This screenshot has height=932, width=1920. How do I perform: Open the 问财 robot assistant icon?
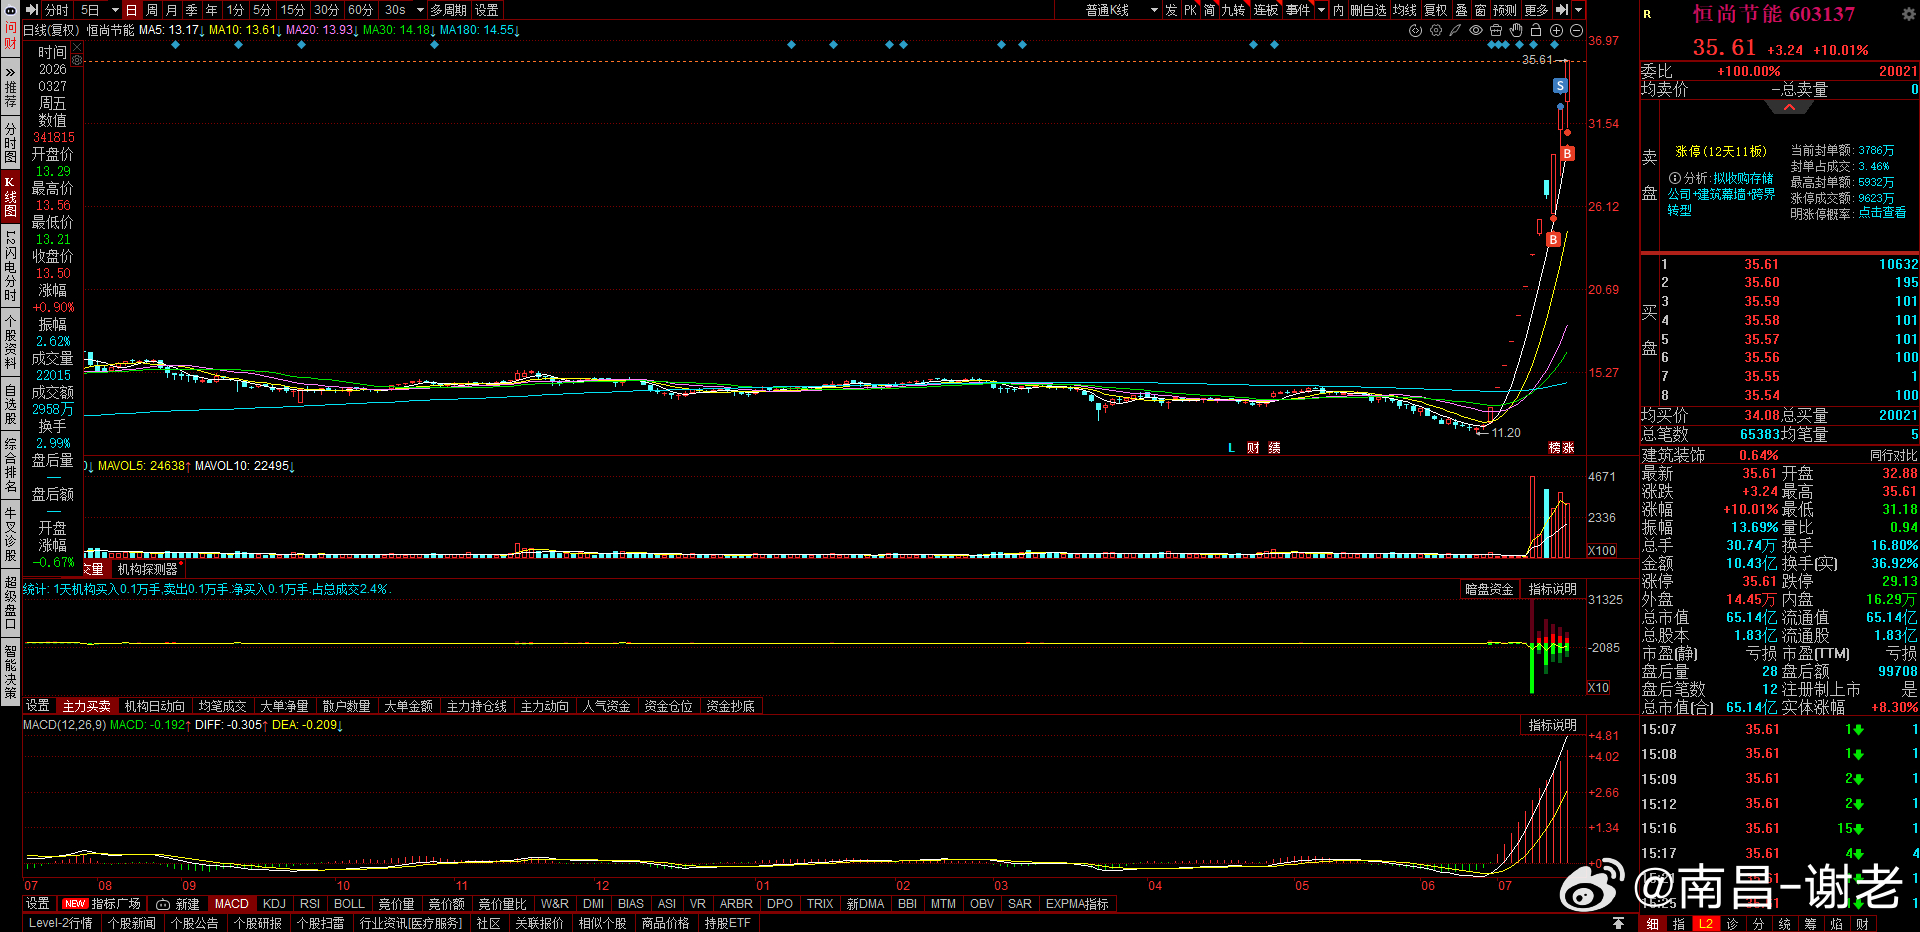tap(10, 29)
